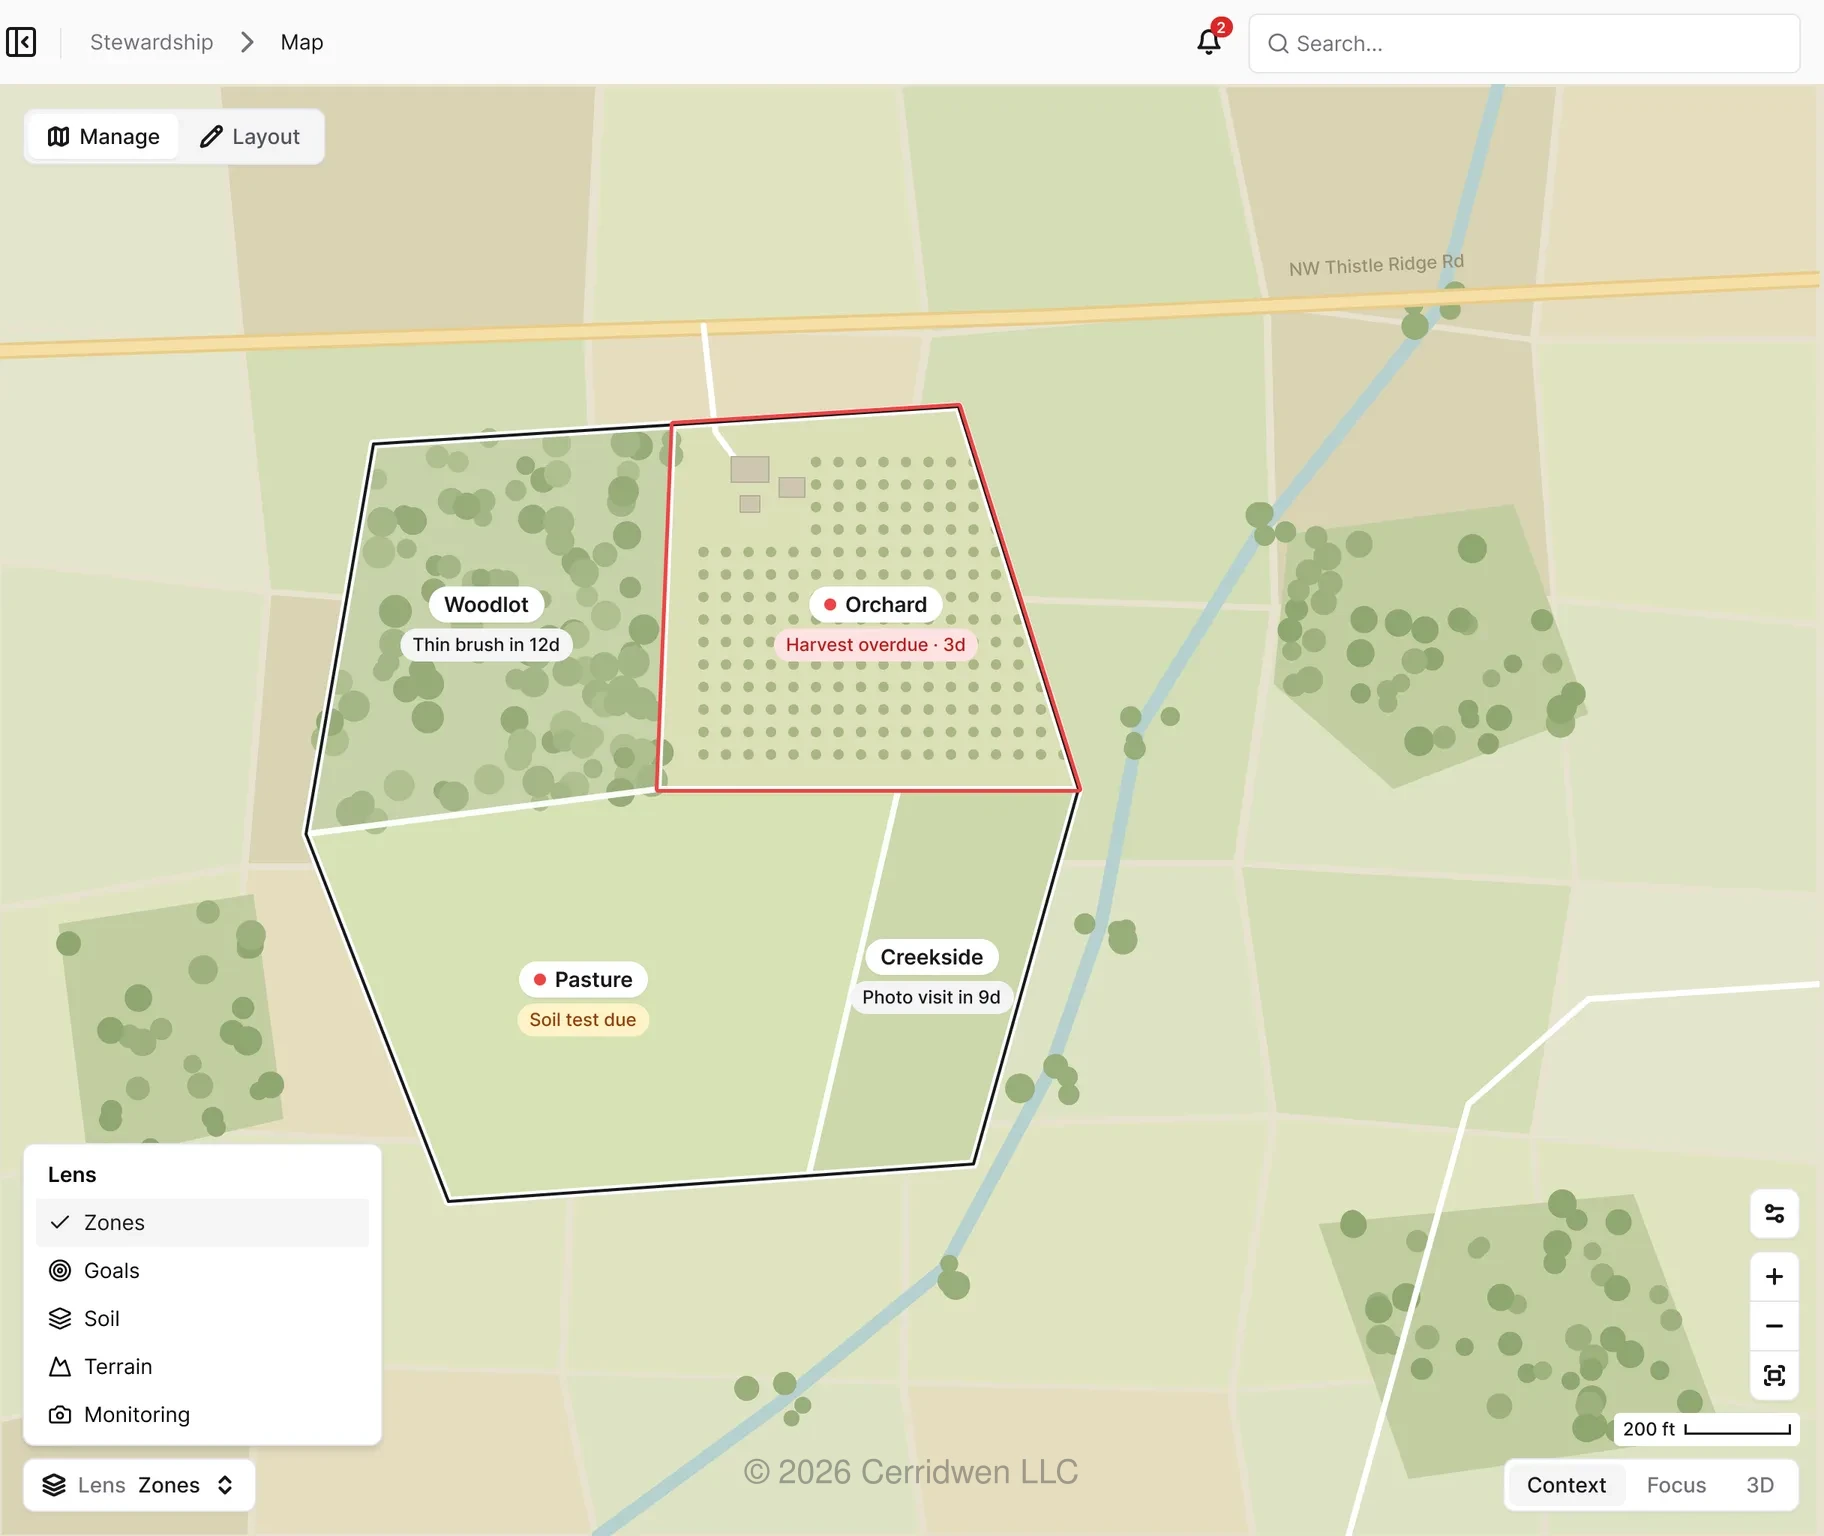This screenshot has width=1824, height=1536.
Task: Select the Pasture zone label
Action: tap(583, 979)
